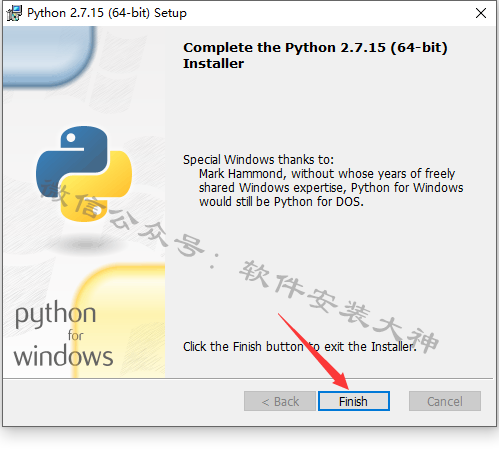Click the installer icon in title bar

click(x=14, y=13)
